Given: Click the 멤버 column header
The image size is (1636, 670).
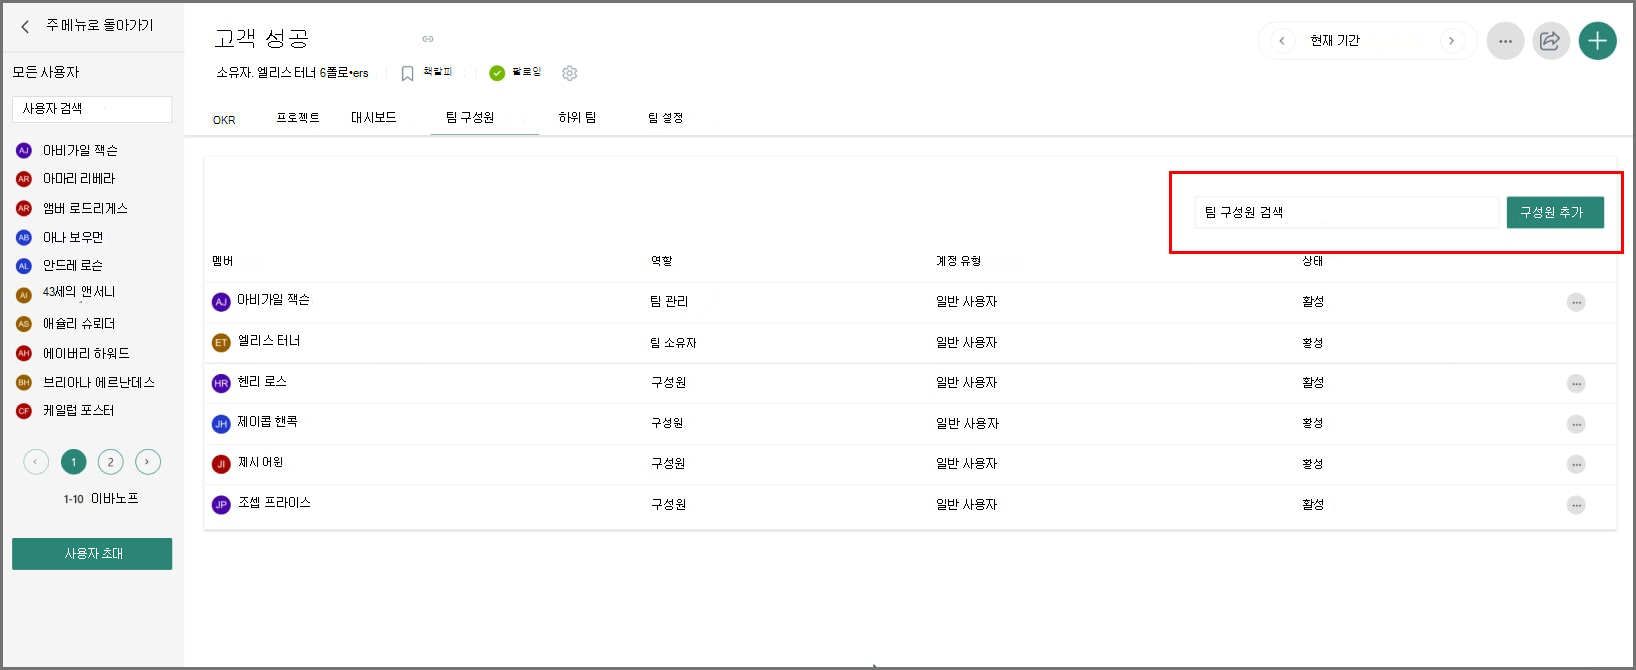Looking at the screenshot, I should coord(223,261).
